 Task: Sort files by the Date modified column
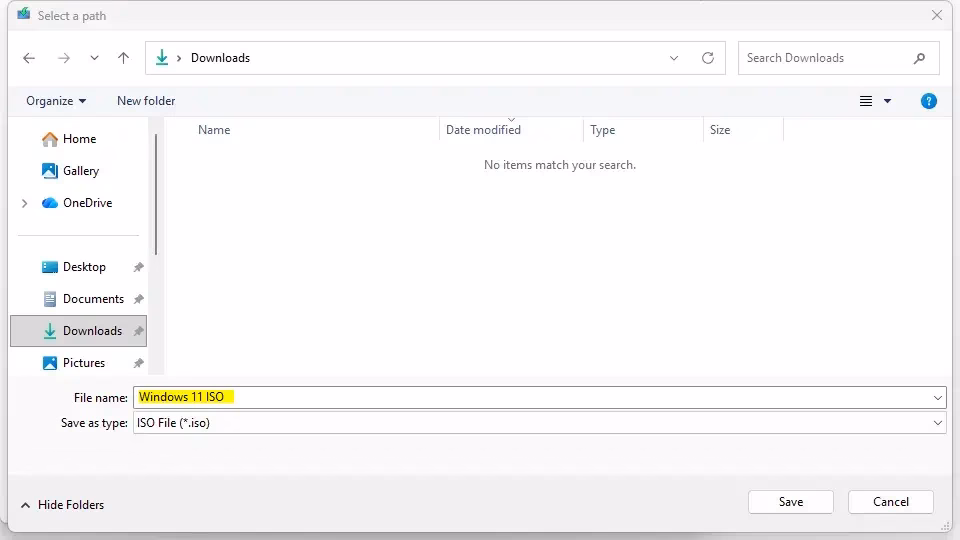click(483, 130)
